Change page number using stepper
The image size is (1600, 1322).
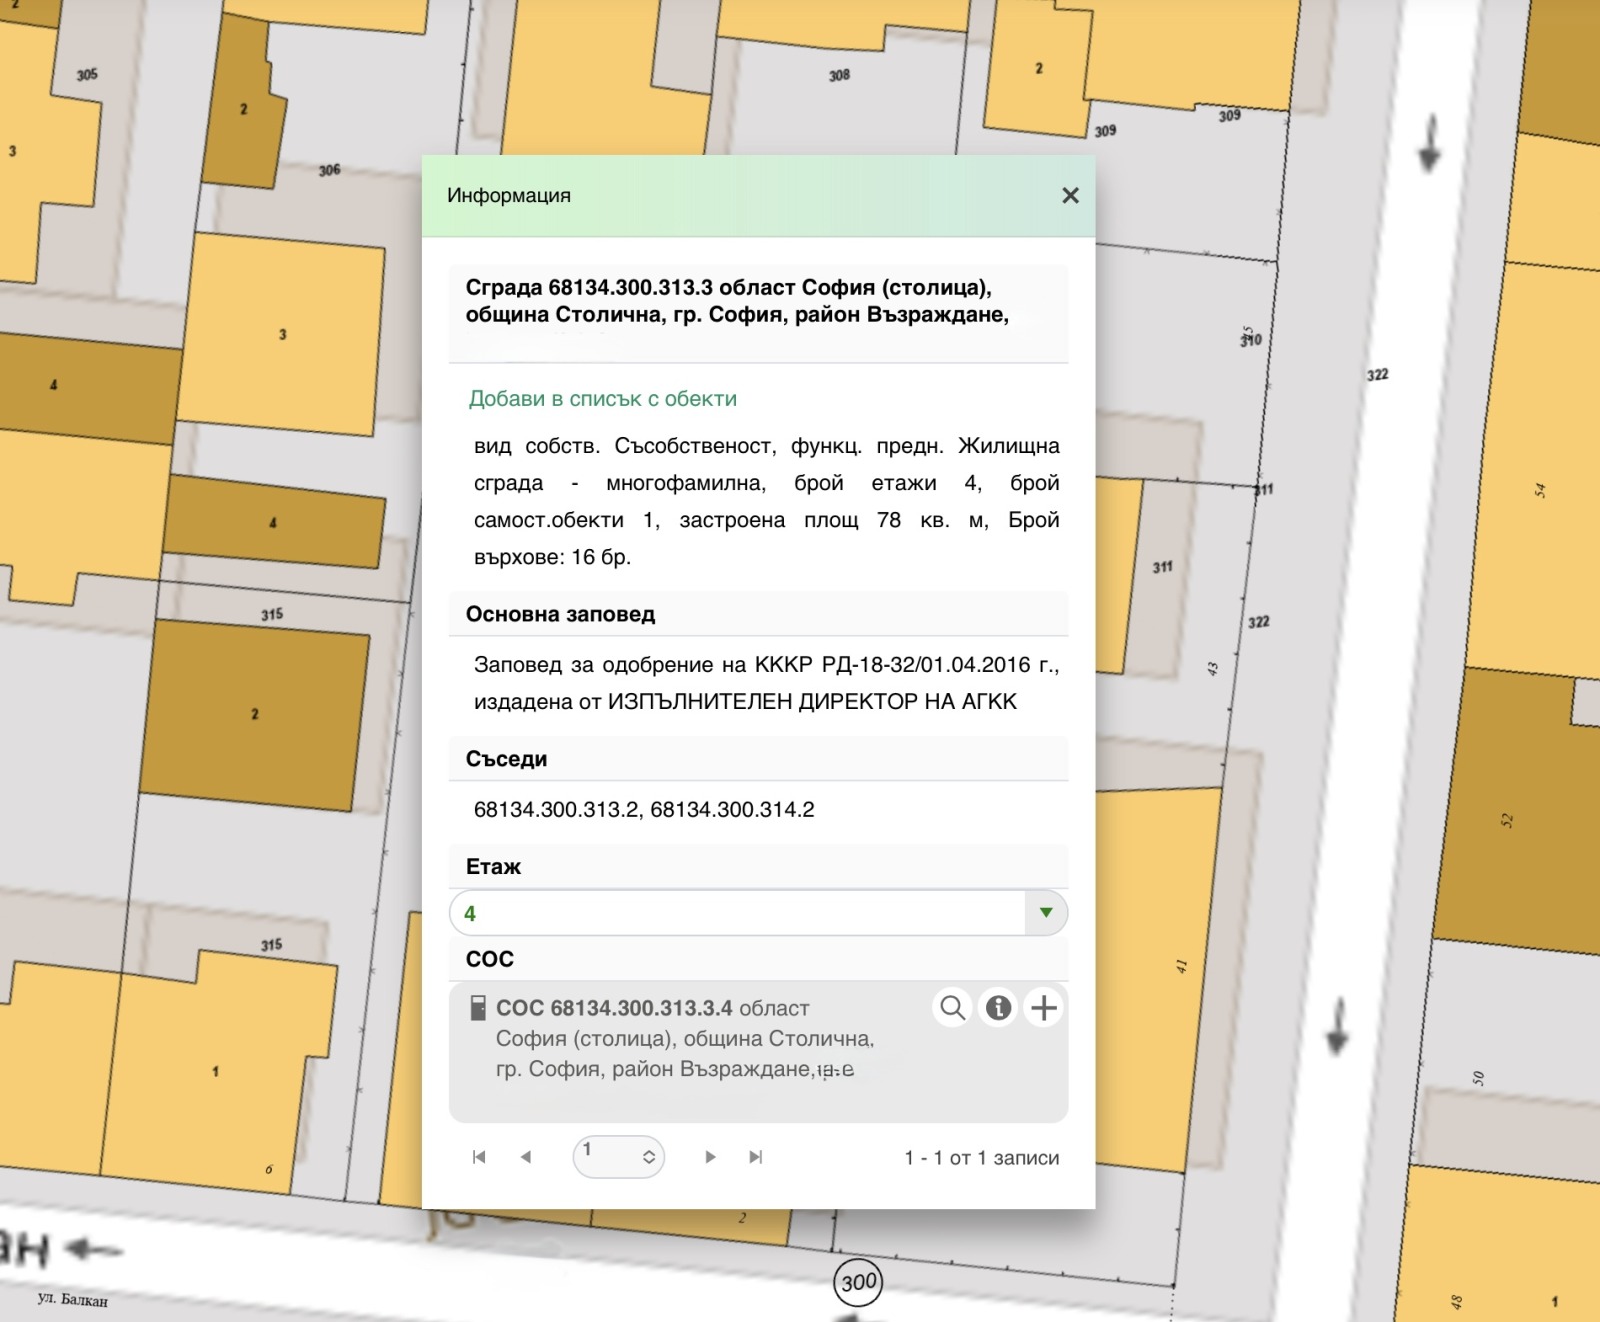[648, 1157]
